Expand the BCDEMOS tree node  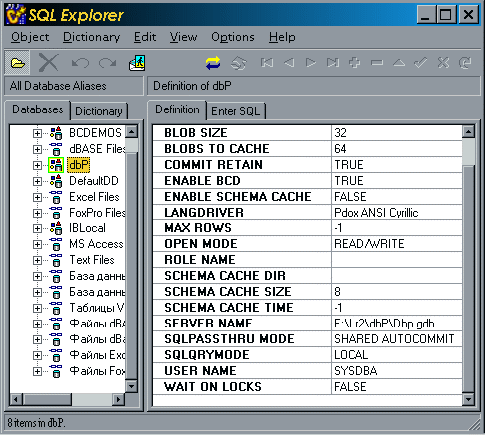pos(37,133)
